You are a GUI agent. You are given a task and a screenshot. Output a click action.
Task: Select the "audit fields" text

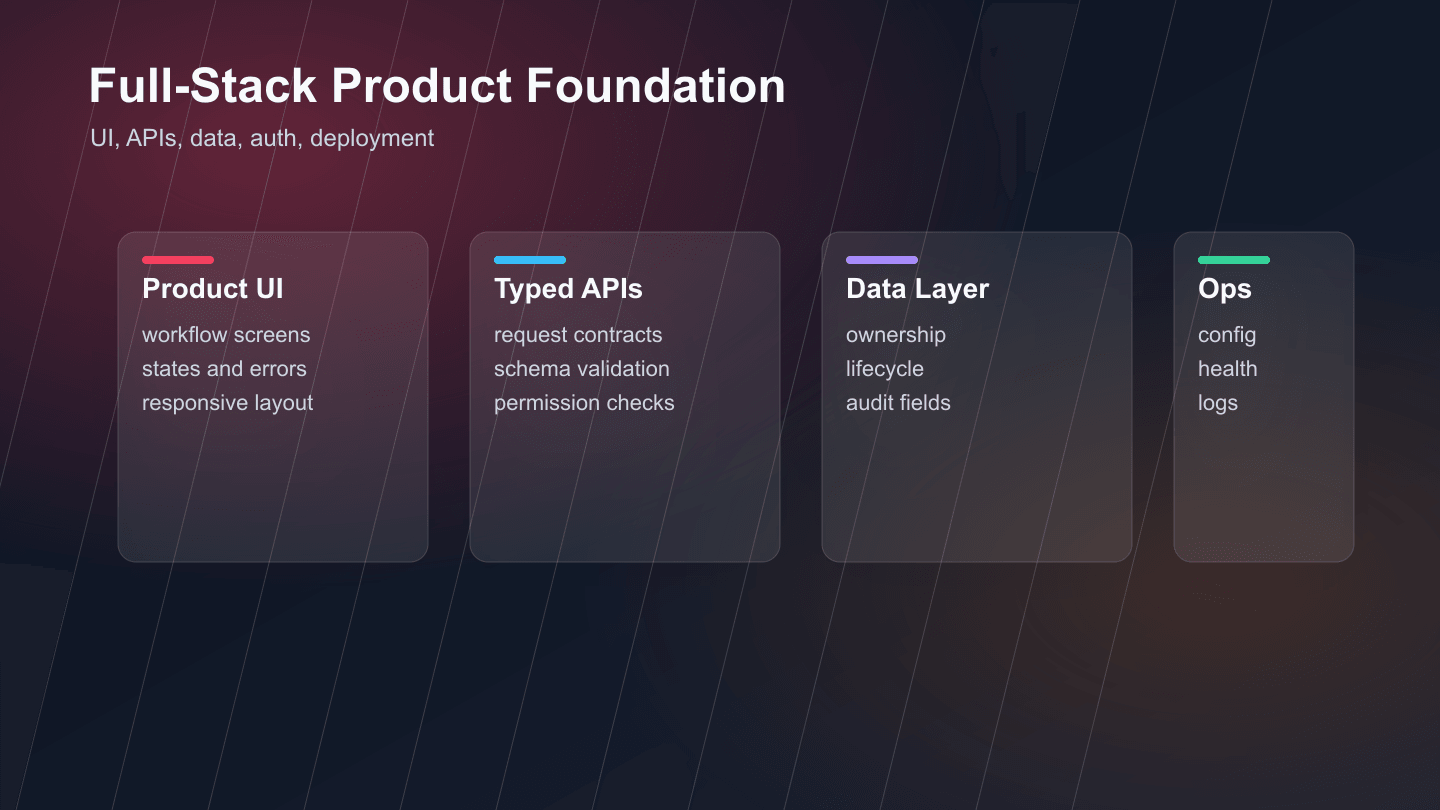click(x=898, y=403)
